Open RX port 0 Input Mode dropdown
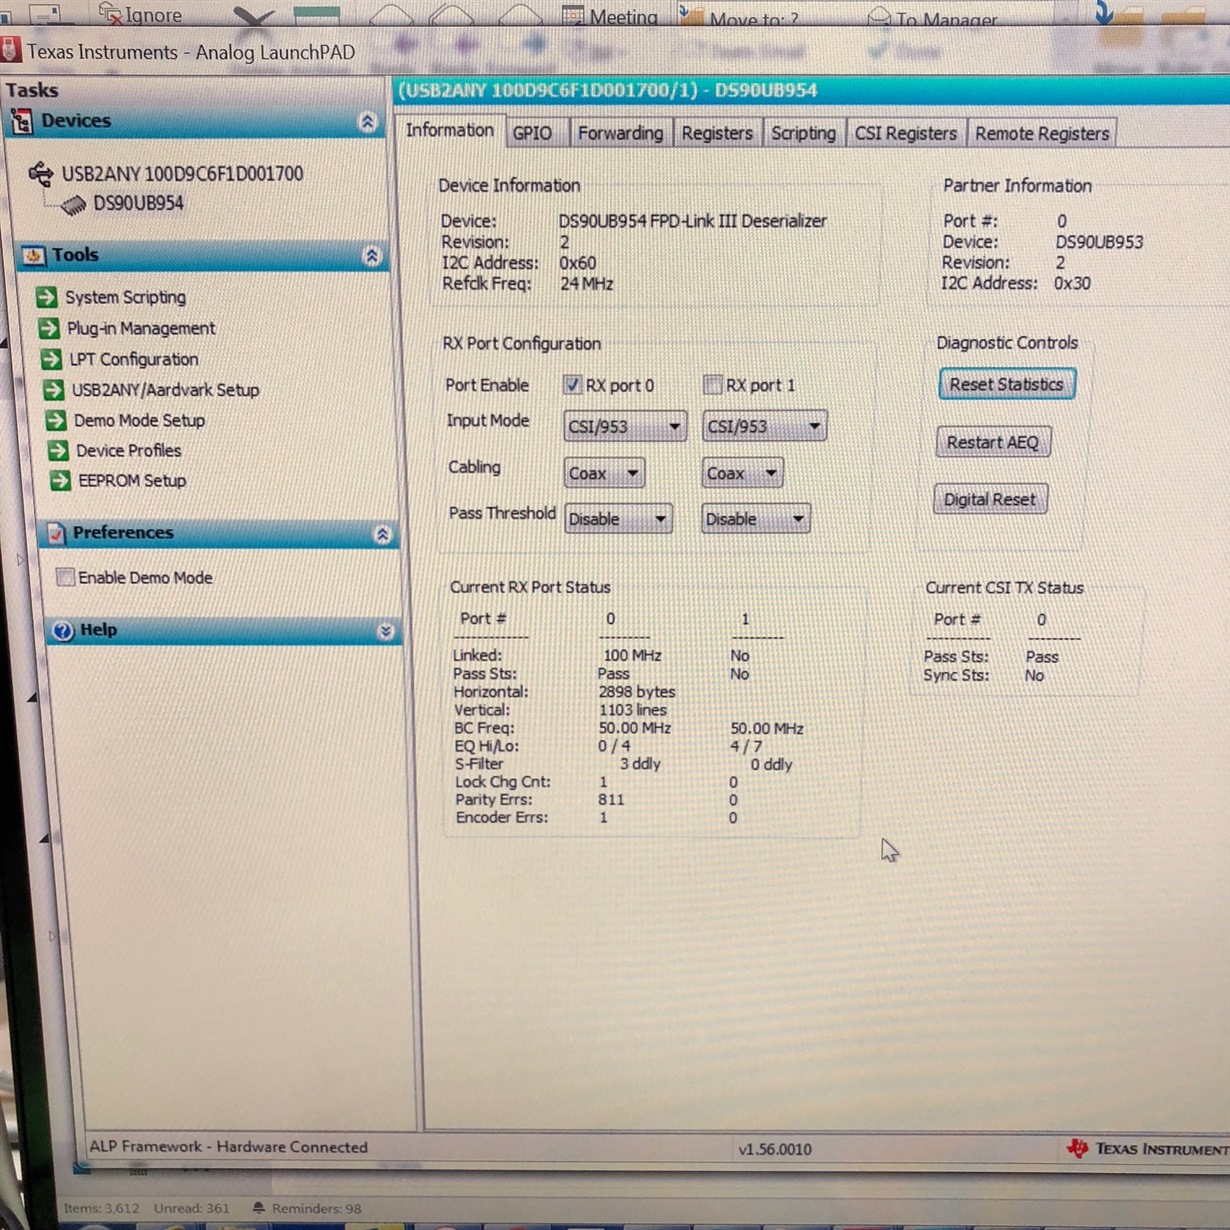Screen dimensions: 1230x1230 click(x=625, y=427)
